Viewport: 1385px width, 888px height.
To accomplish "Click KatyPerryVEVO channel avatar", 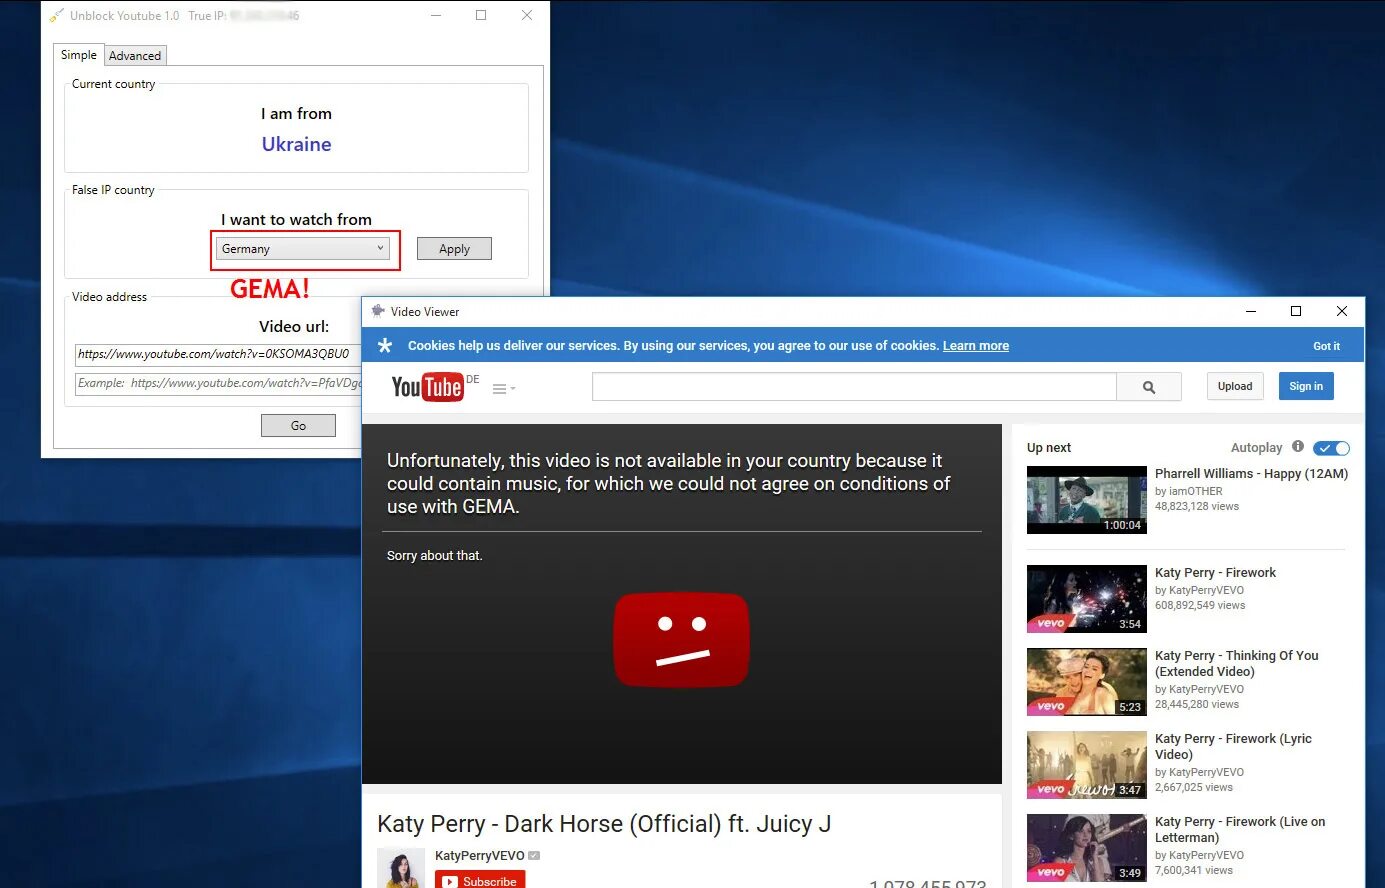I will pyautogui.click(x=401, y=868).
